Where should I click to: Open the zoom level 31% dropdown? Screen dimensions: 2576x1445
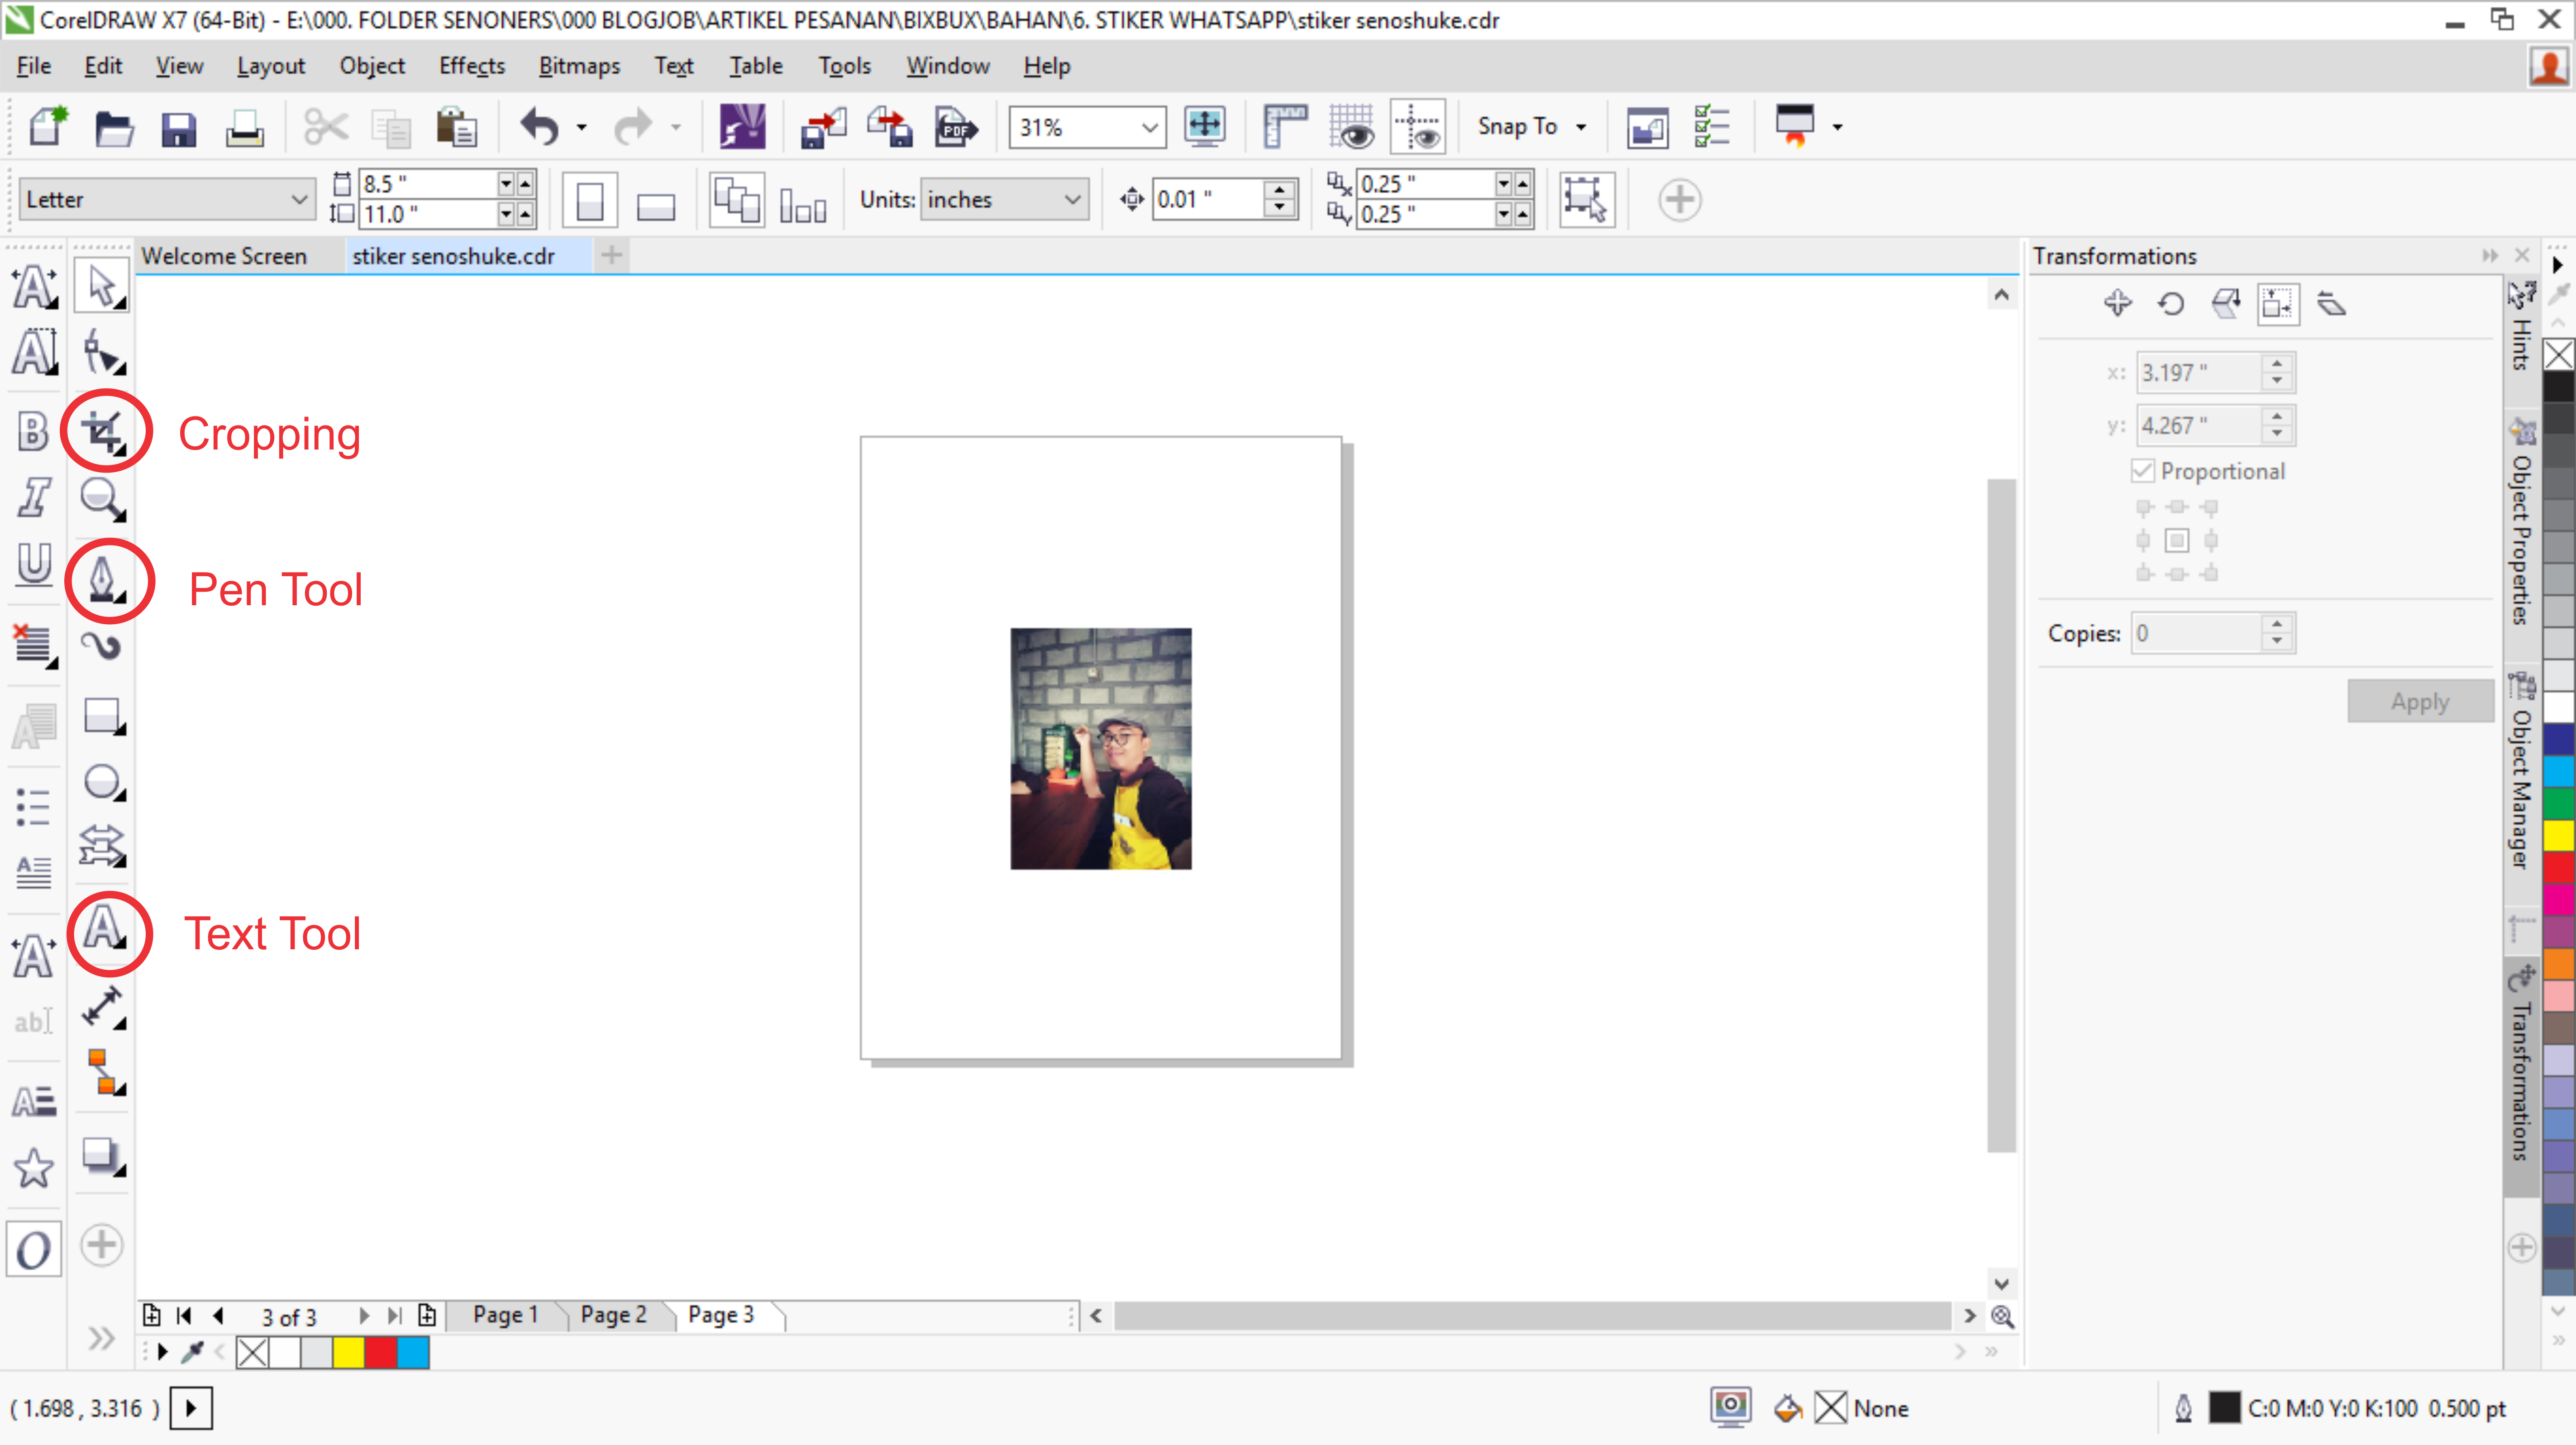point(1149,128)
